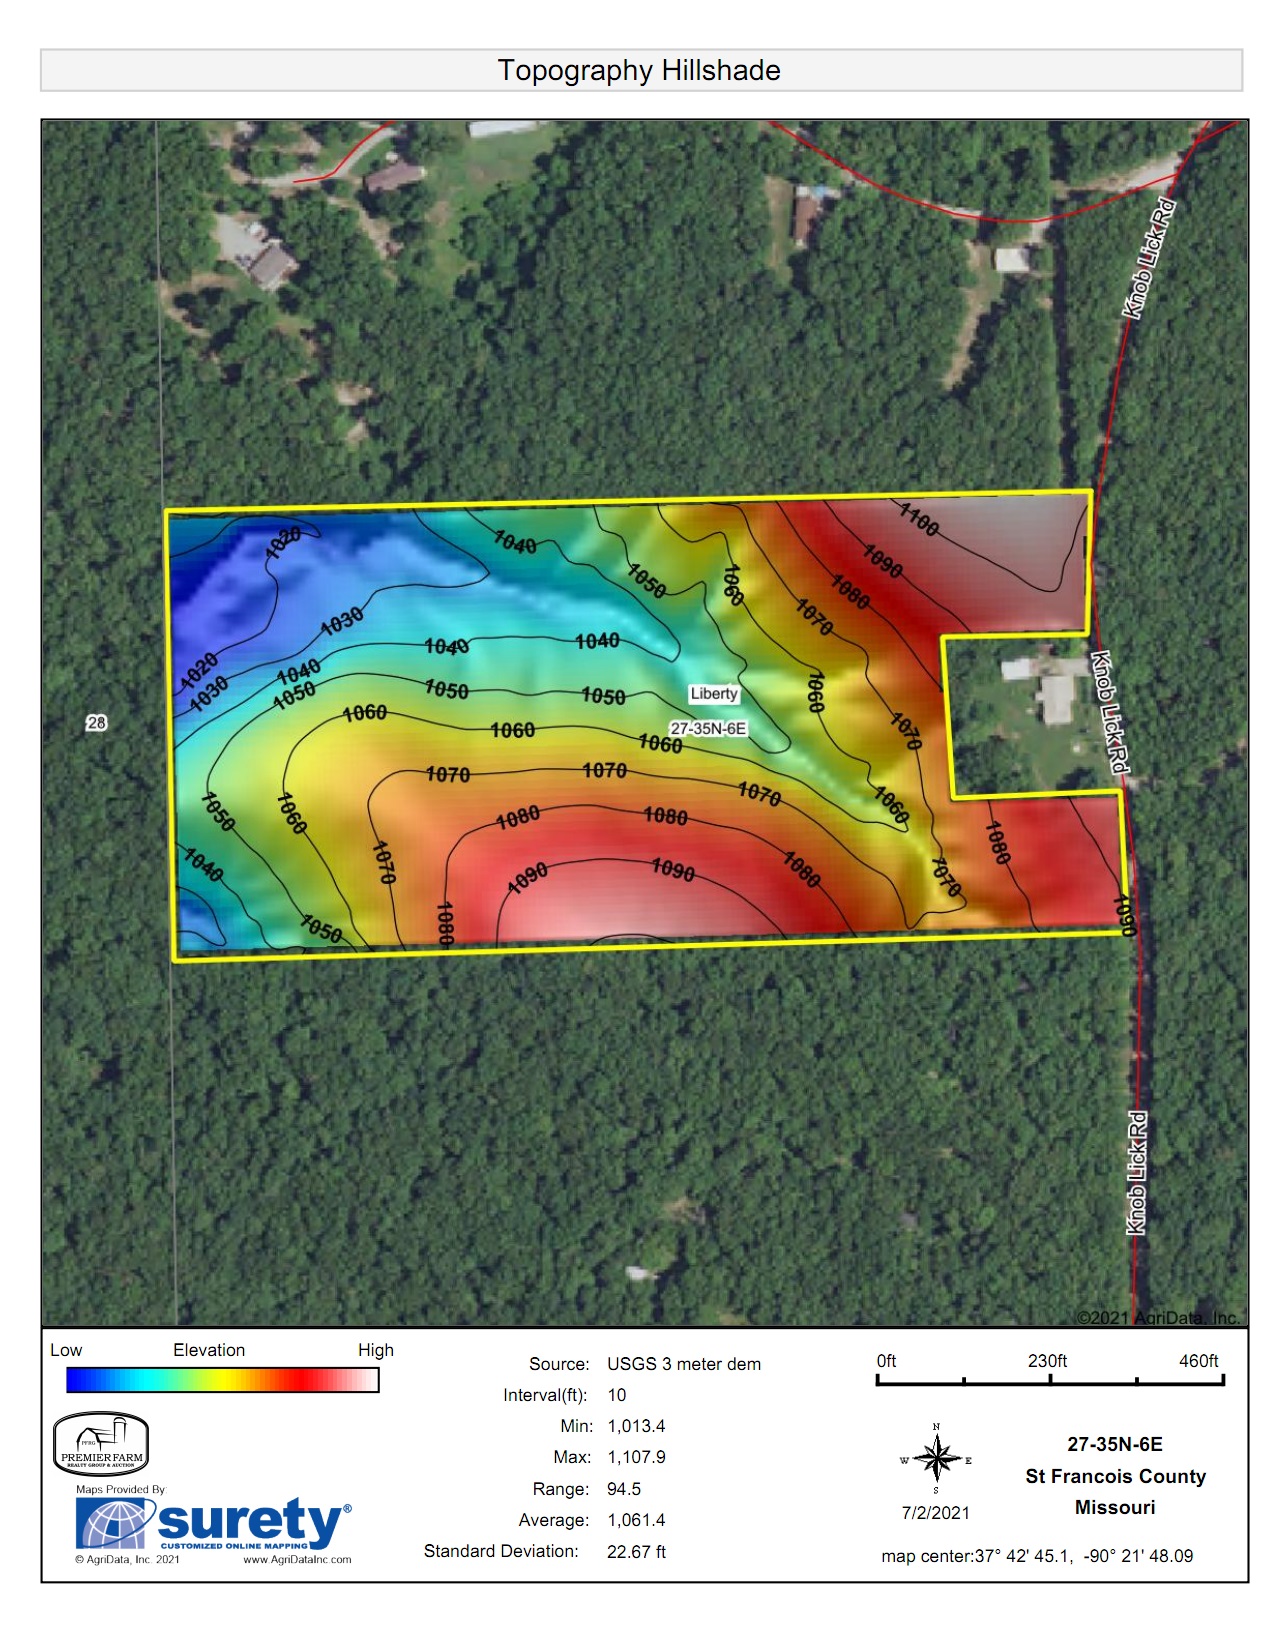Image resolution: width=1275 pixels, height=1650 pixels.
Task: Click the map center coordinates text
Action: click(1037, 1556)
